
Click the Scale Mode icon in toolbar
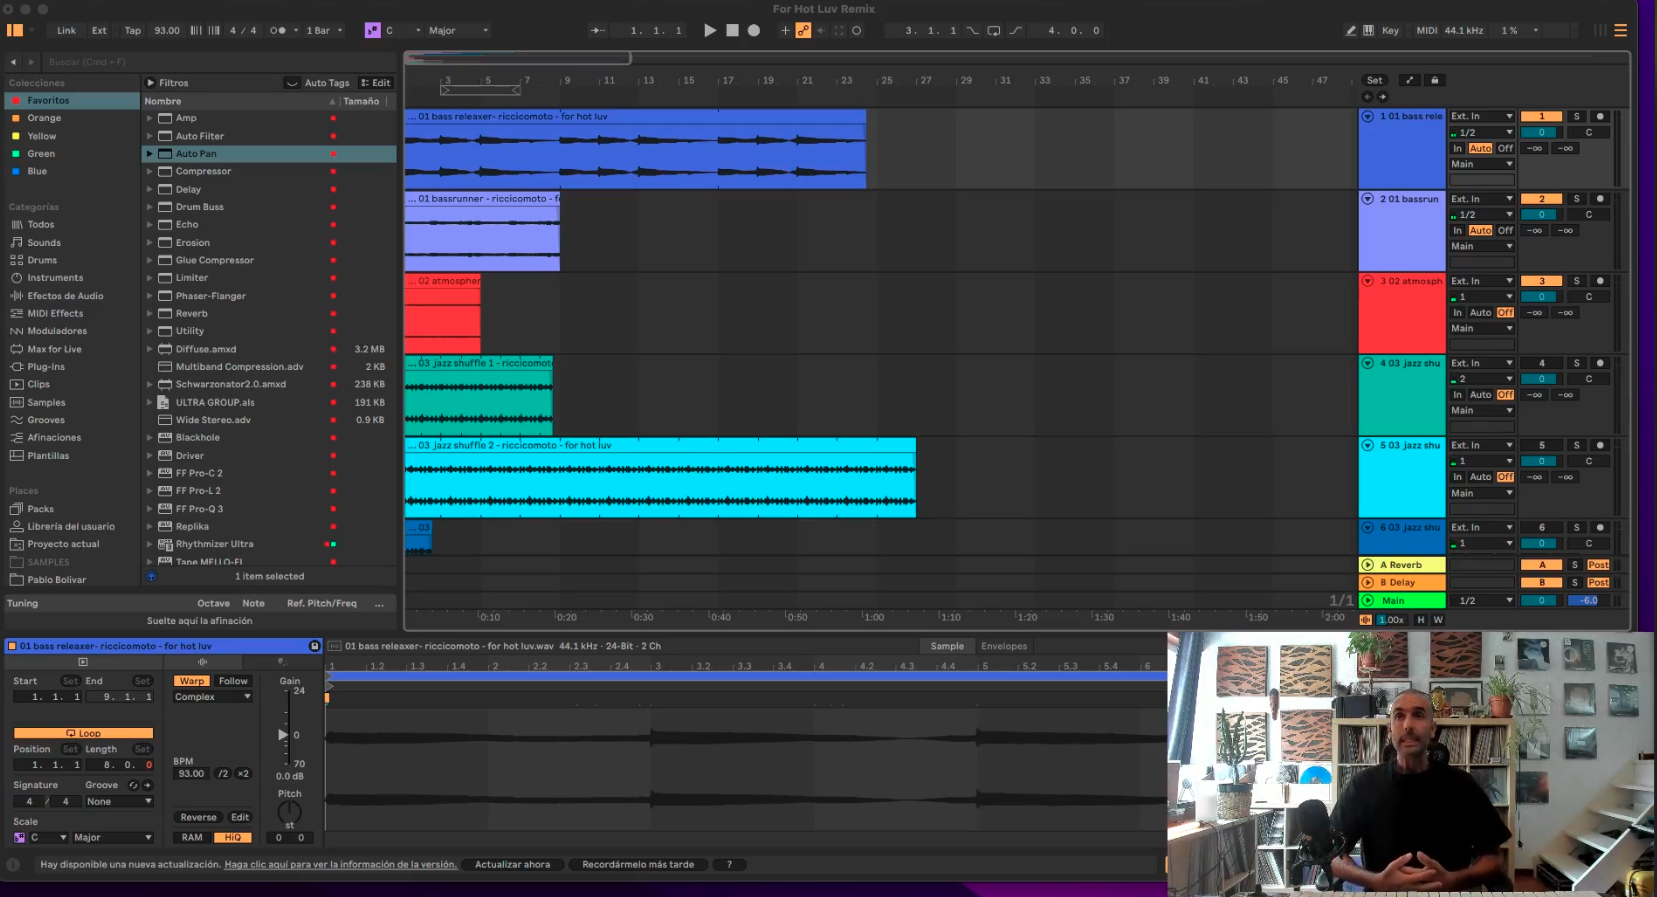pyautogui.click(x=372, y=30)
